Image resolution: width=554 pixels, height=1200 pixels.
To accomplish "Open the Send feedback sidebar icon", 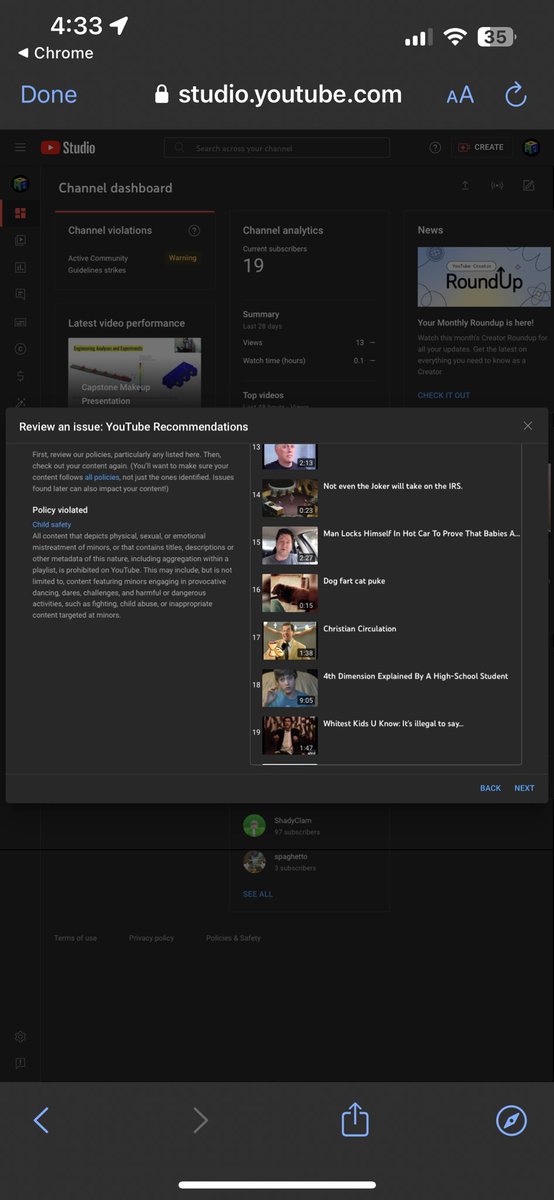I will click(x=20, y=1063).
